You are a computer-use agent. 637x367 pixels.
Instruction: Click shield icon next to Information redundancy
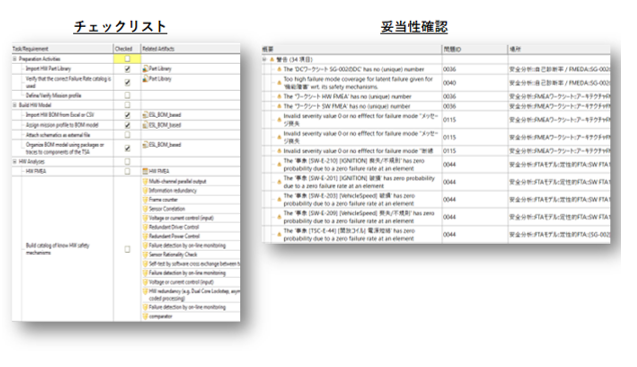(x=145, y=191)
